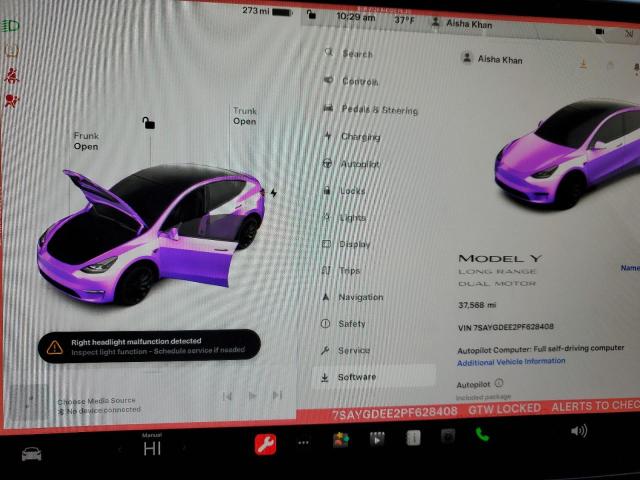Tap the GTW LOCKED status text
Viewport: 640px width, 480px height.
click(x=504, y=408)
